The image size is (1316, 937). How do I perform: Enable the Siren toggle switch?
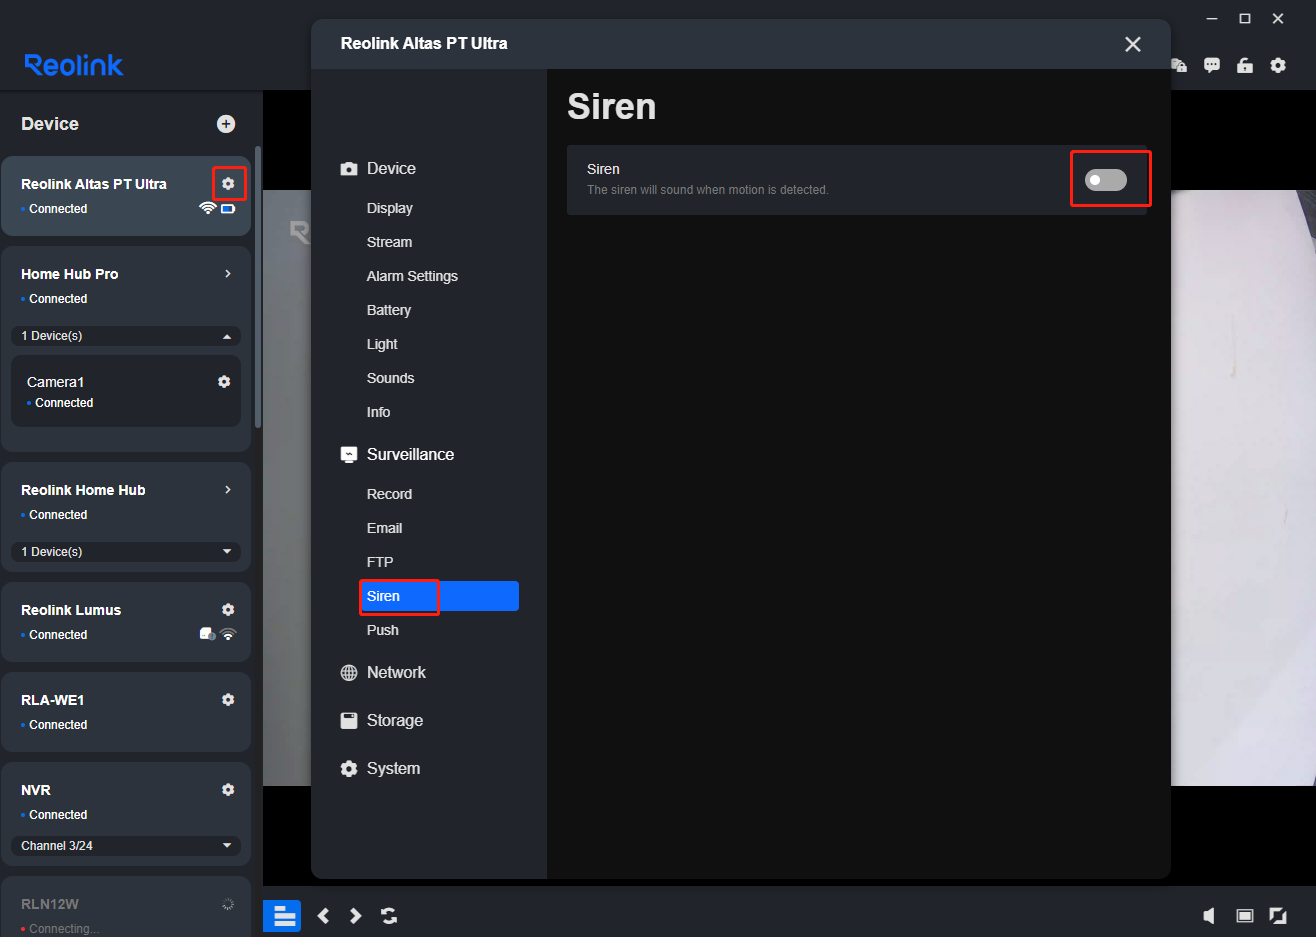coord(1106,180)
